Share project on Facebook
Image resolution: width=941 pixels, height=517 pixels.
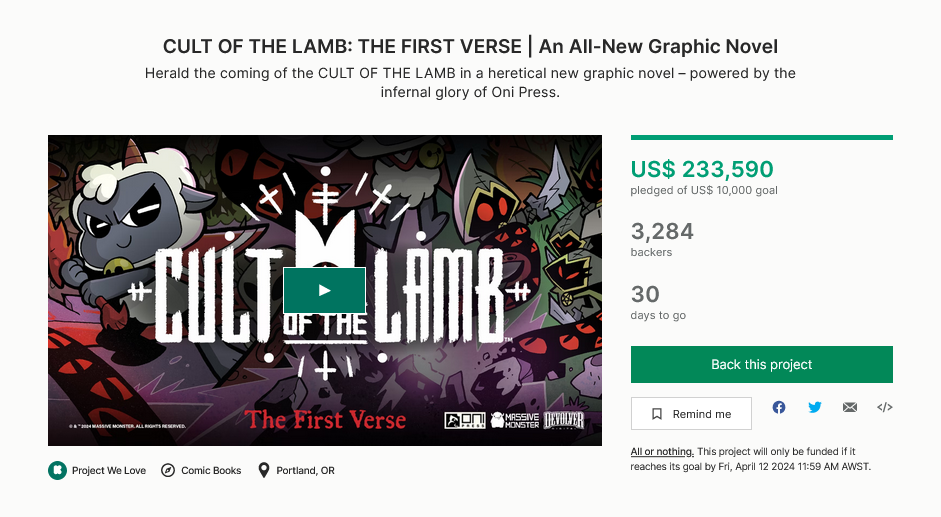779,407
